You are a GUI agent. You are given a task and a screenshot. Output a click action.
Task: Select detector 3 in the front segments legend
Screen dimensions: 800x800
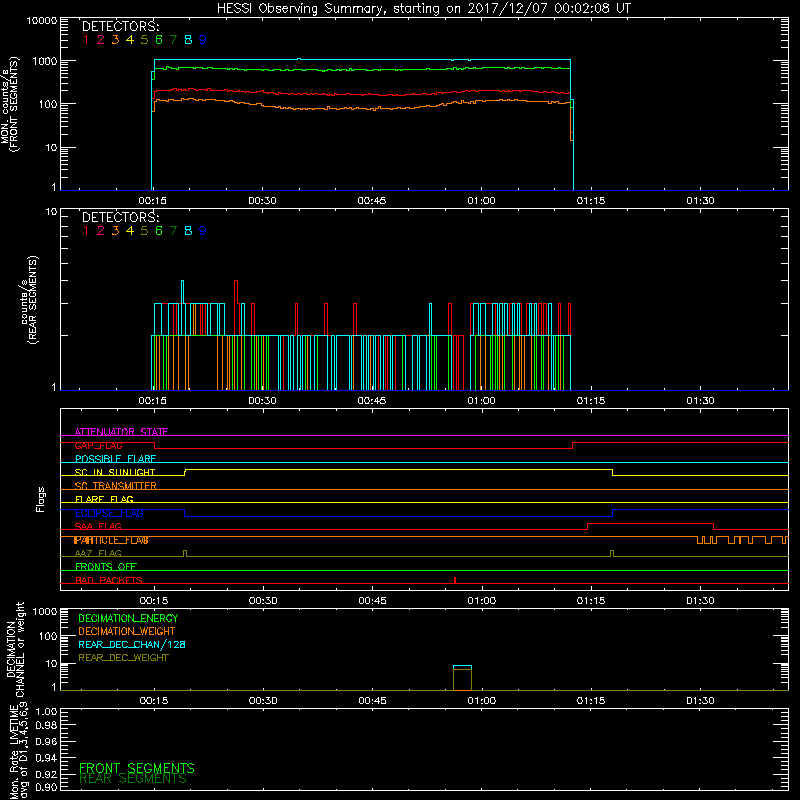click(x=115, y=40)
